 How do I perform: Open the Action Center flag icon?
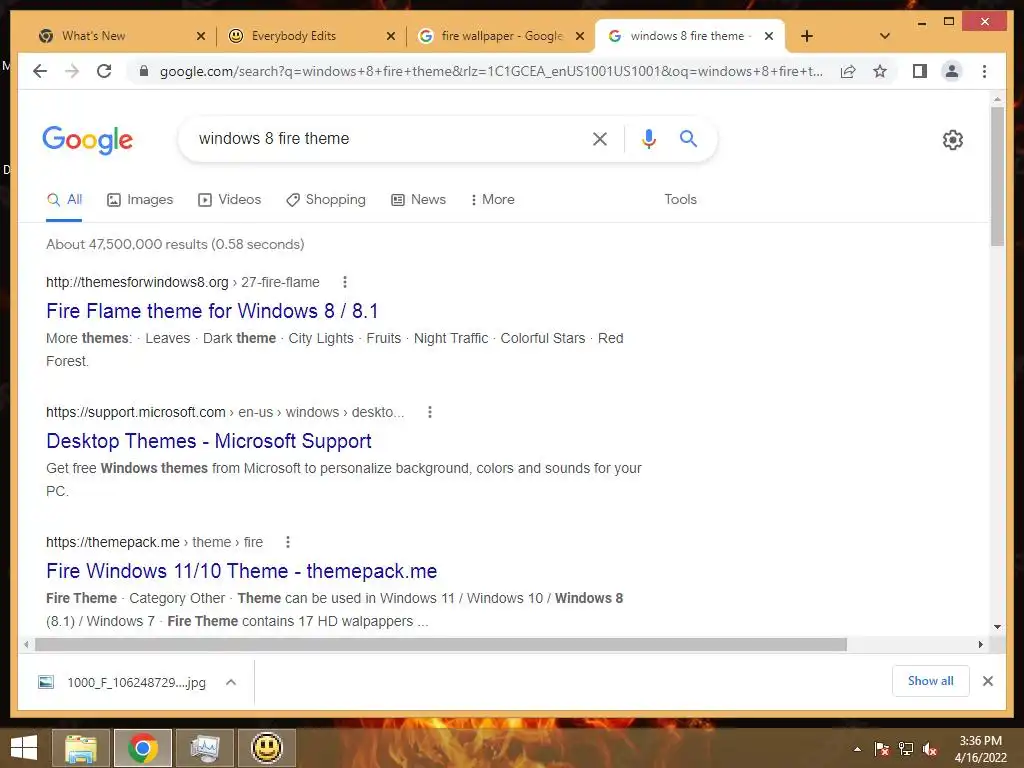tap(882, 749)
